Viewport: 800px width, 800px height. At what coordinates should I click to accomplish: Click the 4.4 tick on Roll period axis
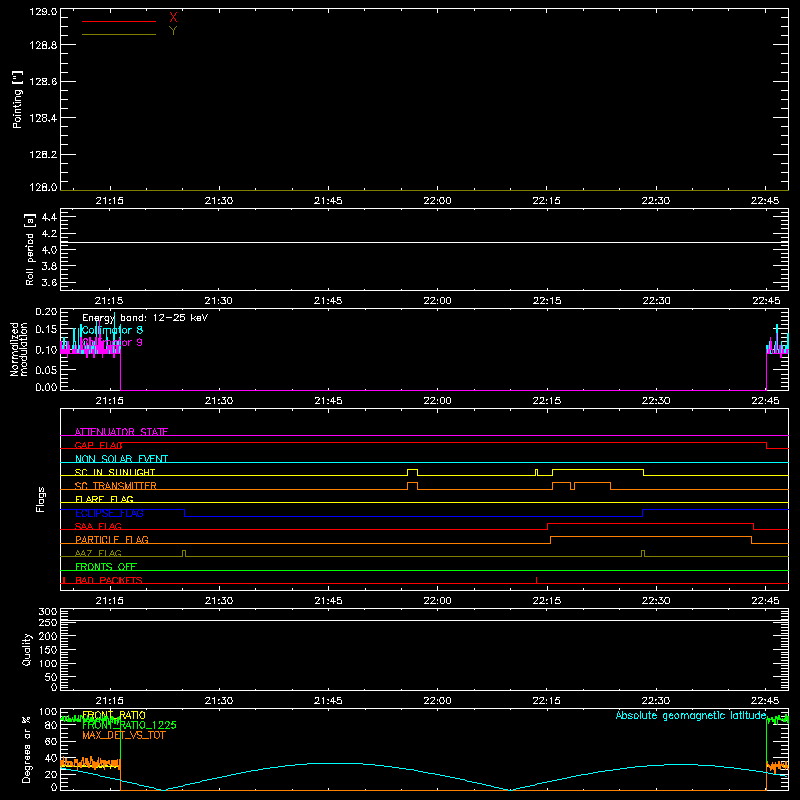(x=49, y=217)
